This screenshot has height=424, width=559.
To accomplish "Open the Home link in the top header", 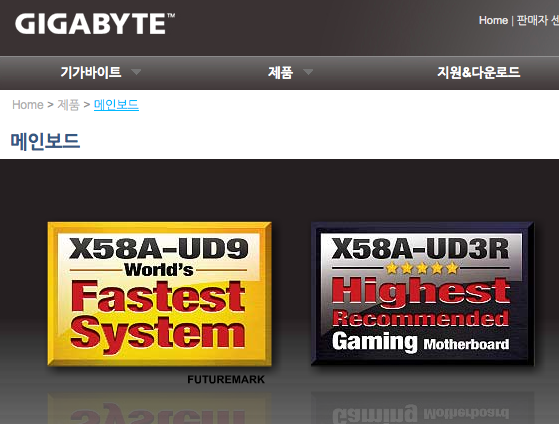I will (x=493, y=20).
